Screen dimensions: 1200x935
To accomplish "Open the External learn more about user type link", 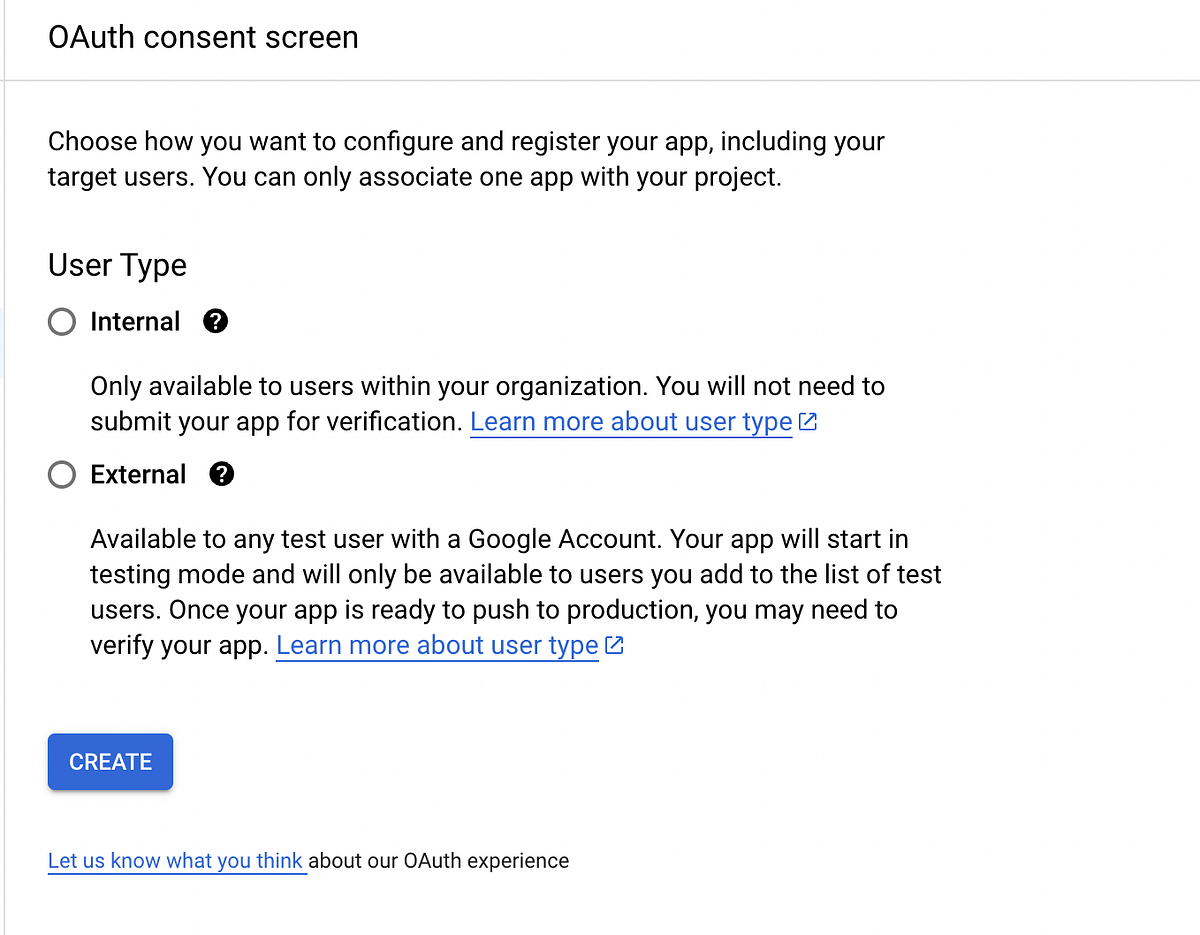I will coord(437,645).
